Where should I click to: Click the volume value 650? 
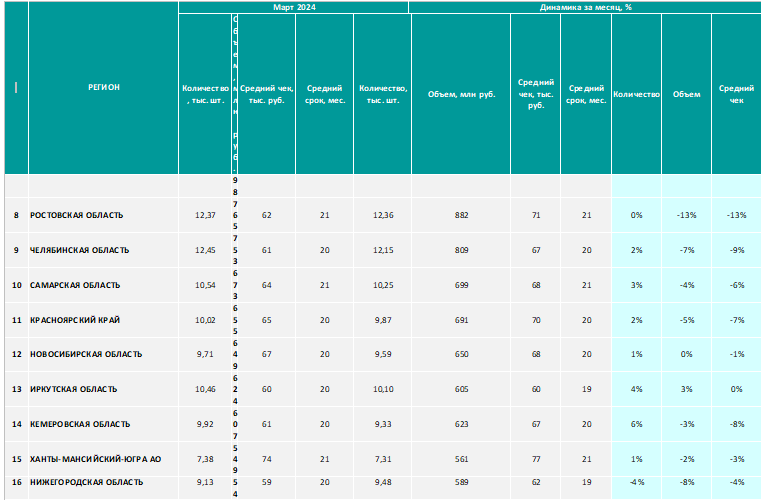click(x=461, y=354)
